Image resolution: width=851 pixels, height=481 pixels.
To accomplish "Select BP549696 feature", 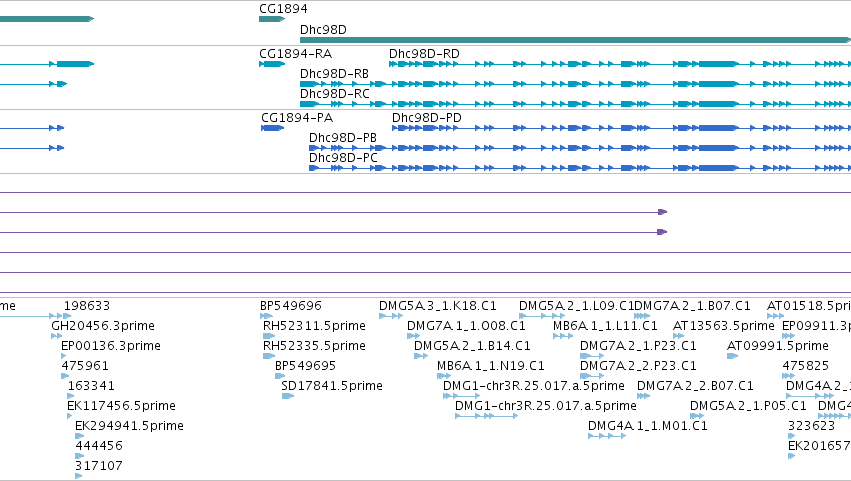I will (x=266, y=316).
